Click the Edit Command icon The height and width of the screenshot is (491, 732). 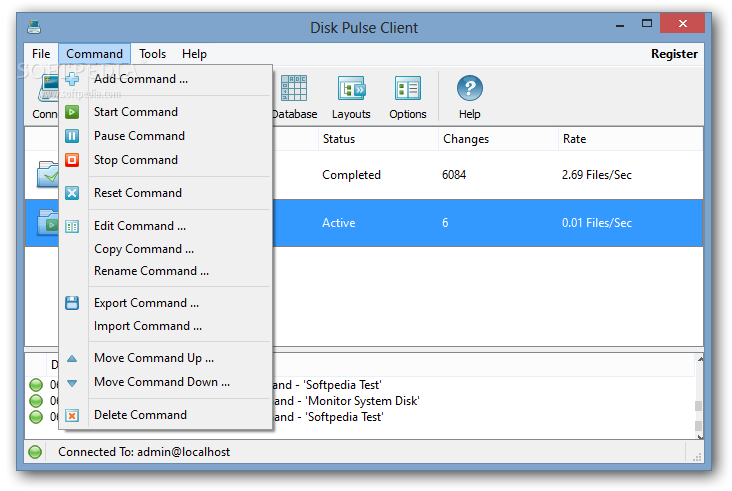tap(72, 226)
